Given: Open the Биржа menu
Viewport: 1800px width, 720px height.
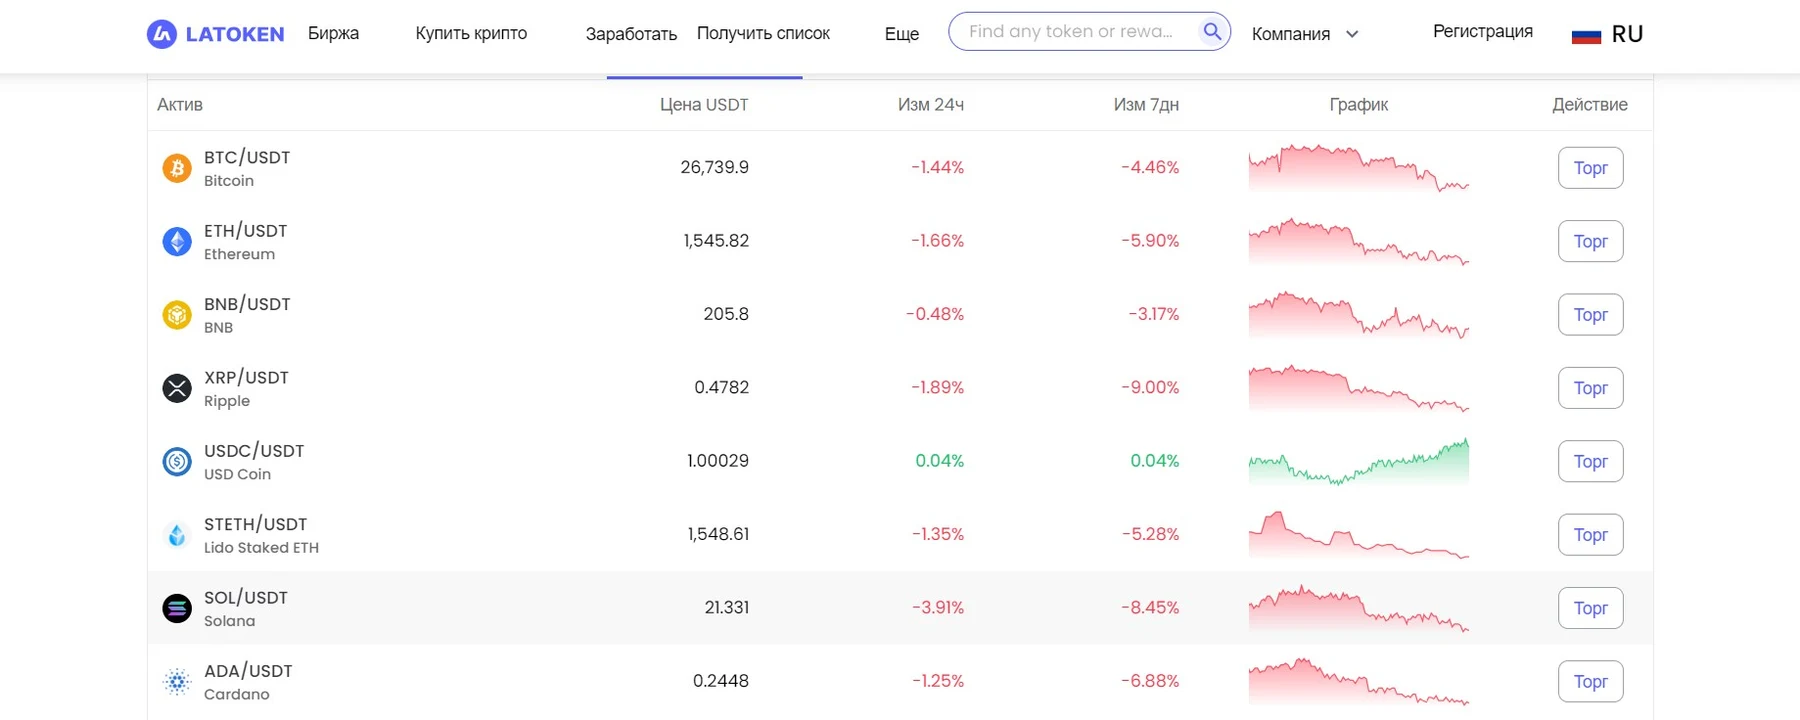Looking at the screenshot, I should [x=333, y=33].
